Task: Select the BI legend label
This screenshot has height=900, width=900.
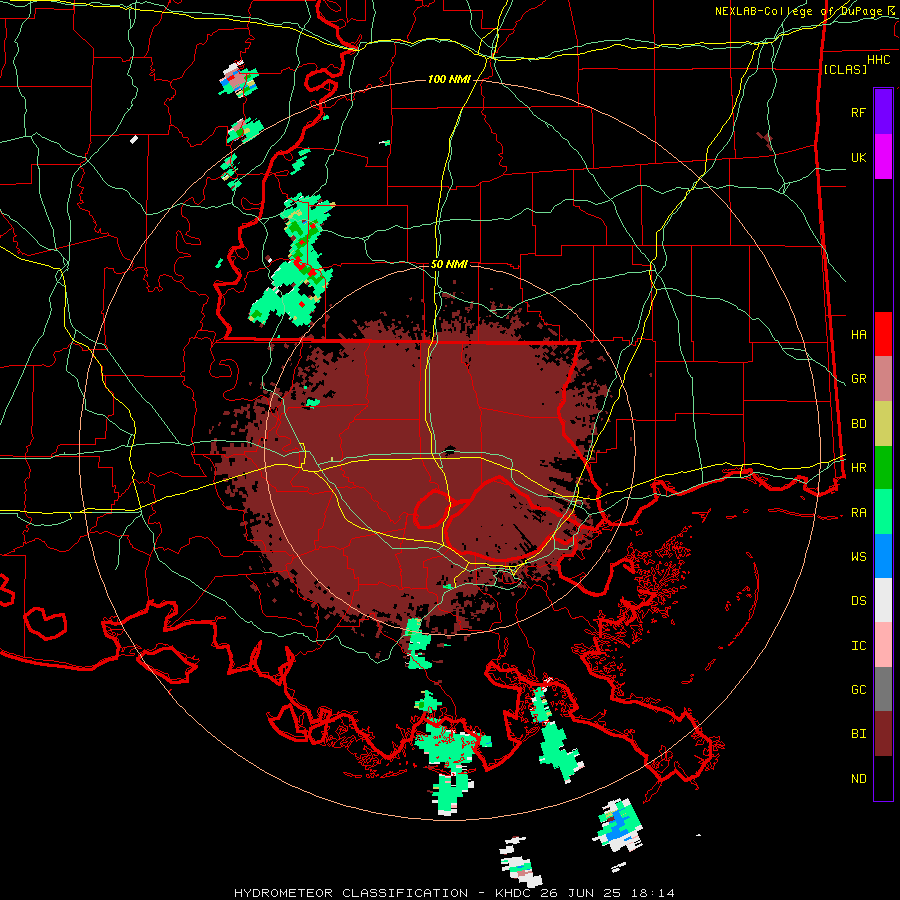Action: point(858,734)
